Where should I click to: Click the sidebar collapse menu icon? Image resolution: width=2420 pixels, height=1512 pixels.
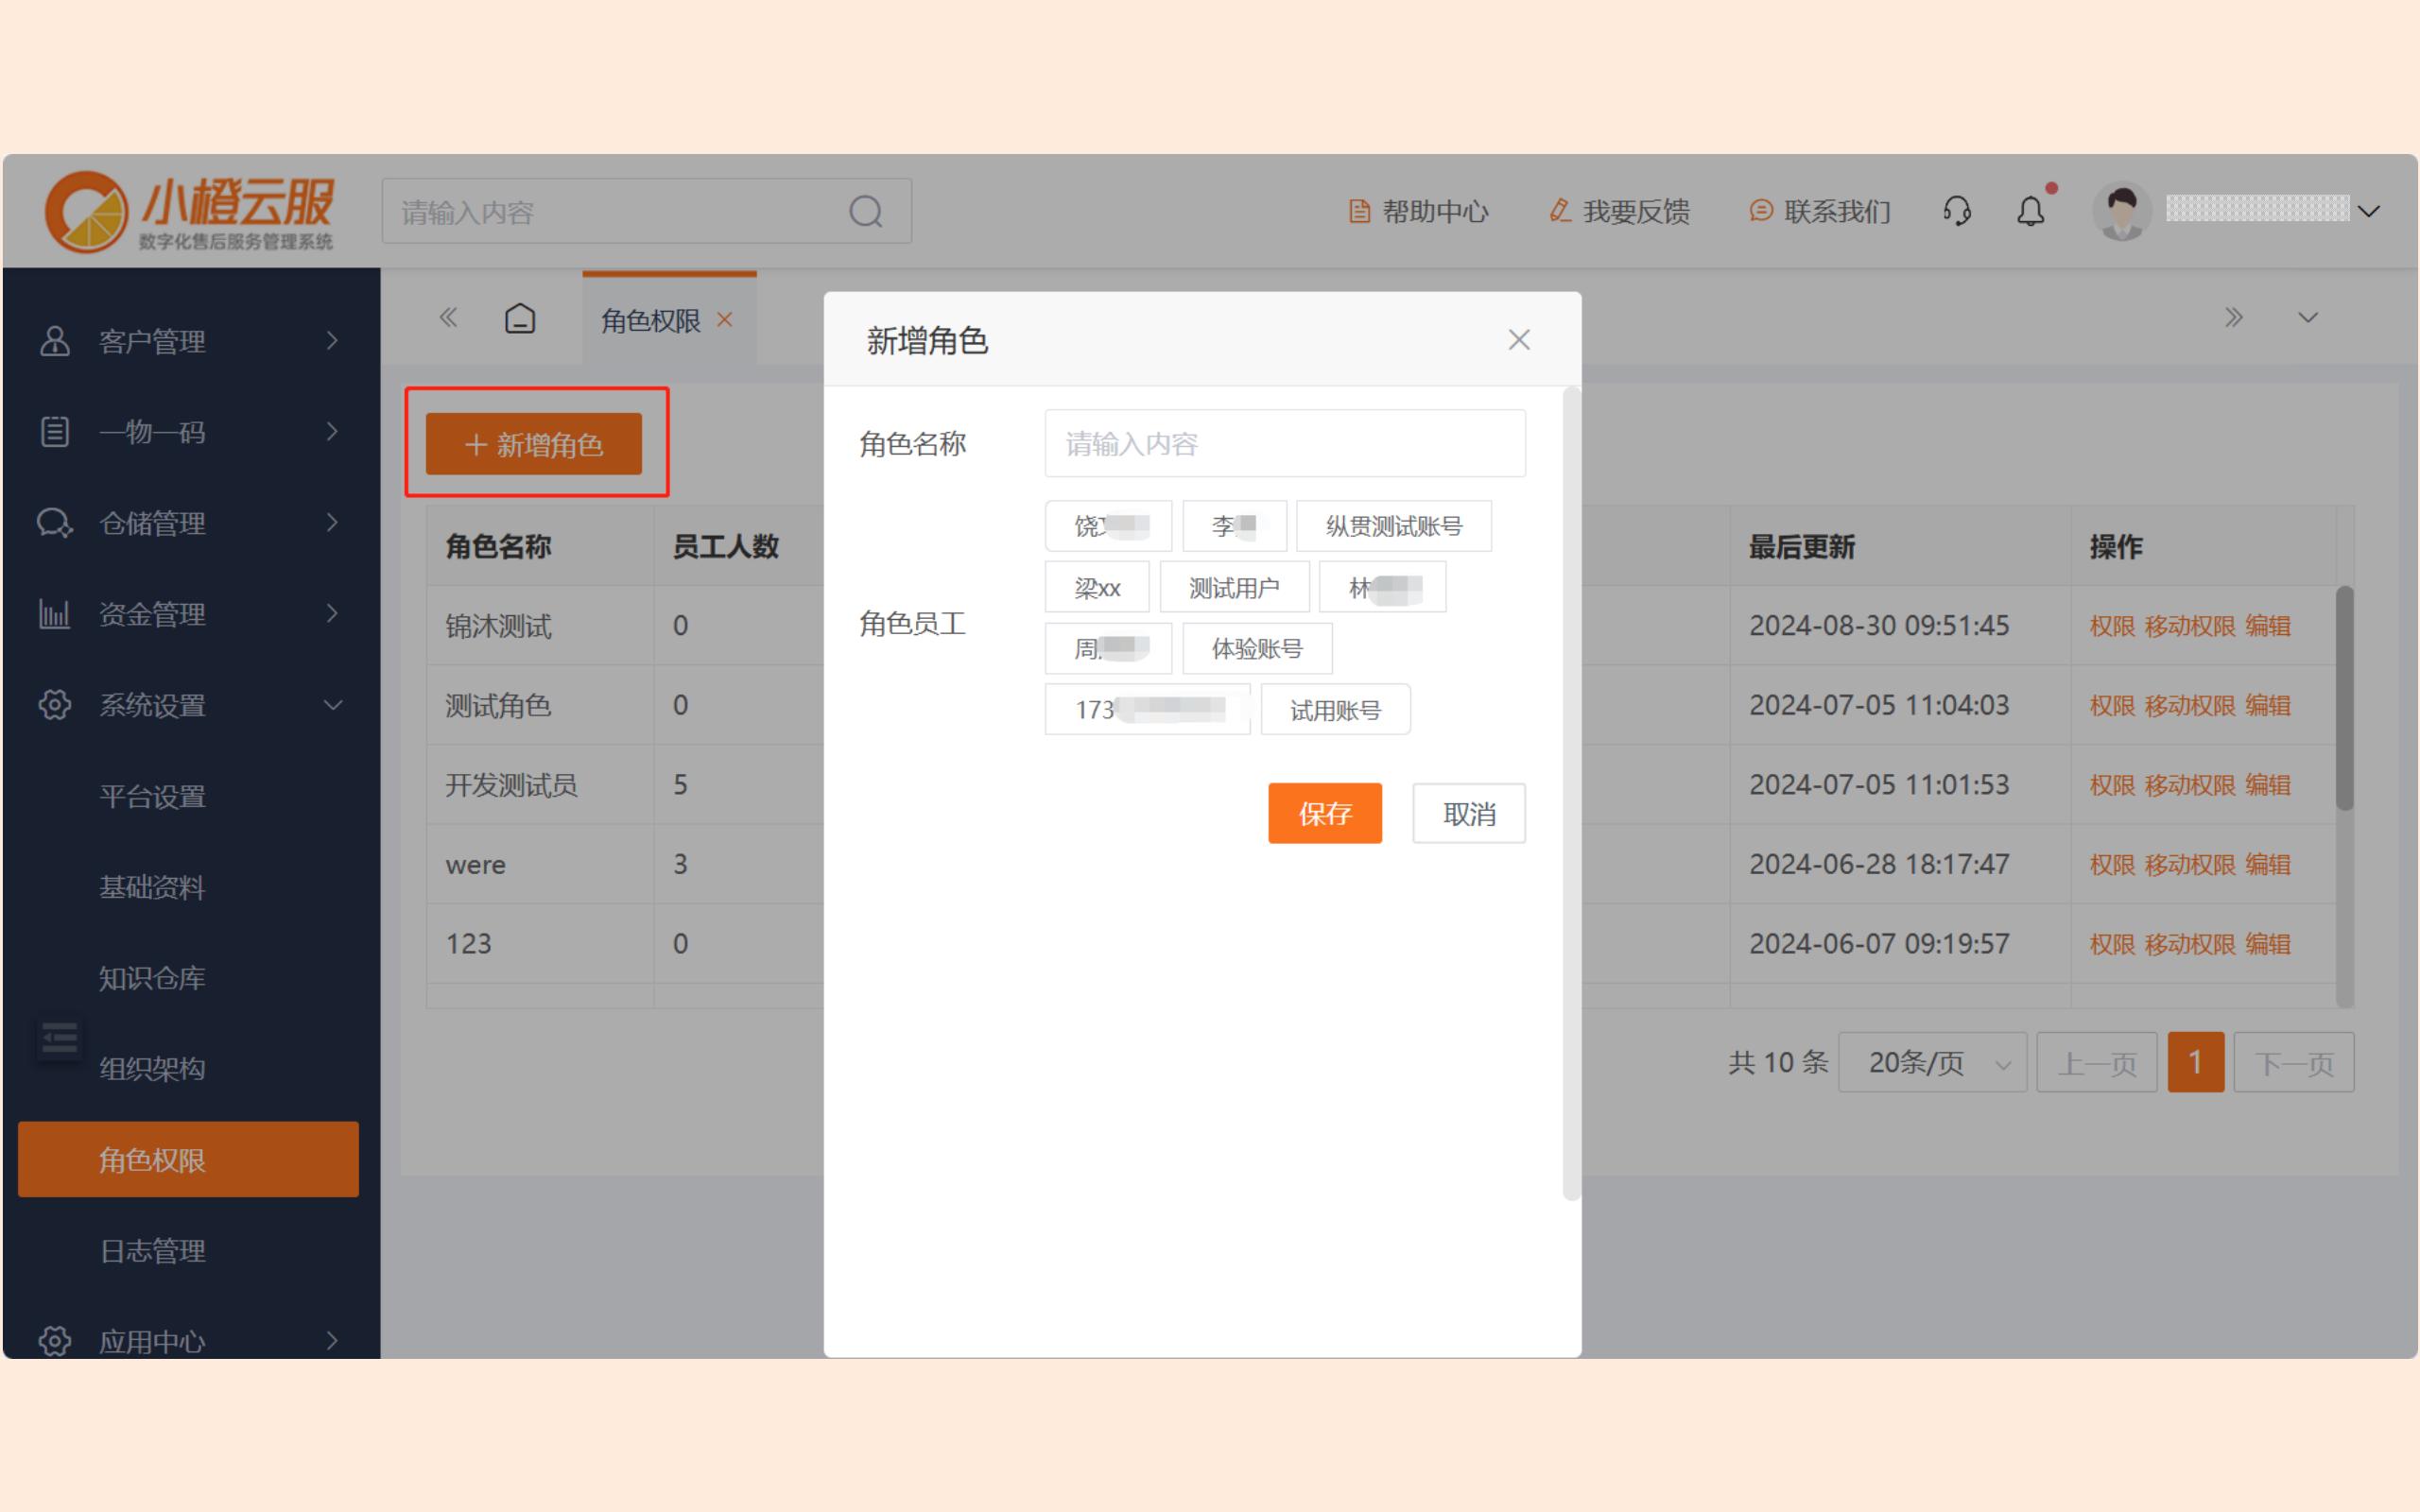click(59, 1039)
